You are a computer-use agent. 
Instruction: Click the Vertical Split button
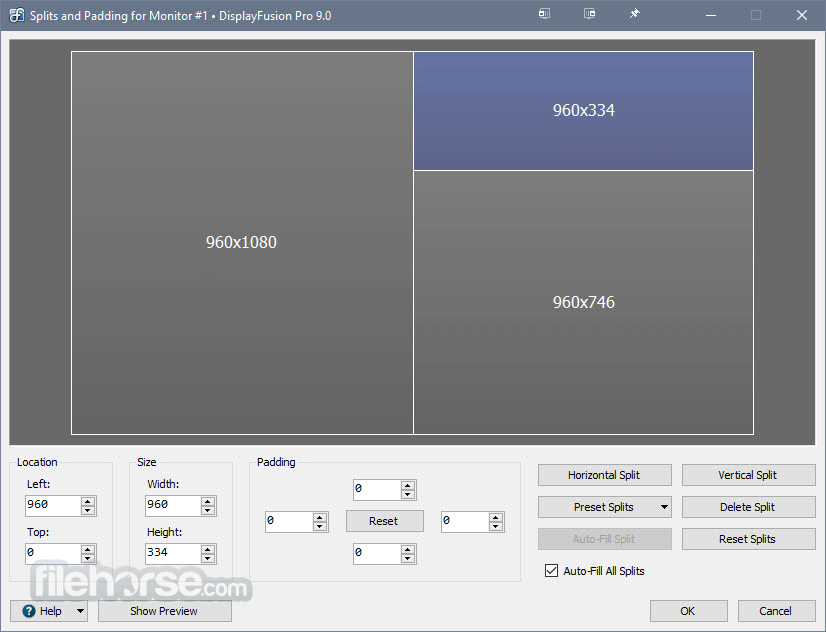[748, 475]
